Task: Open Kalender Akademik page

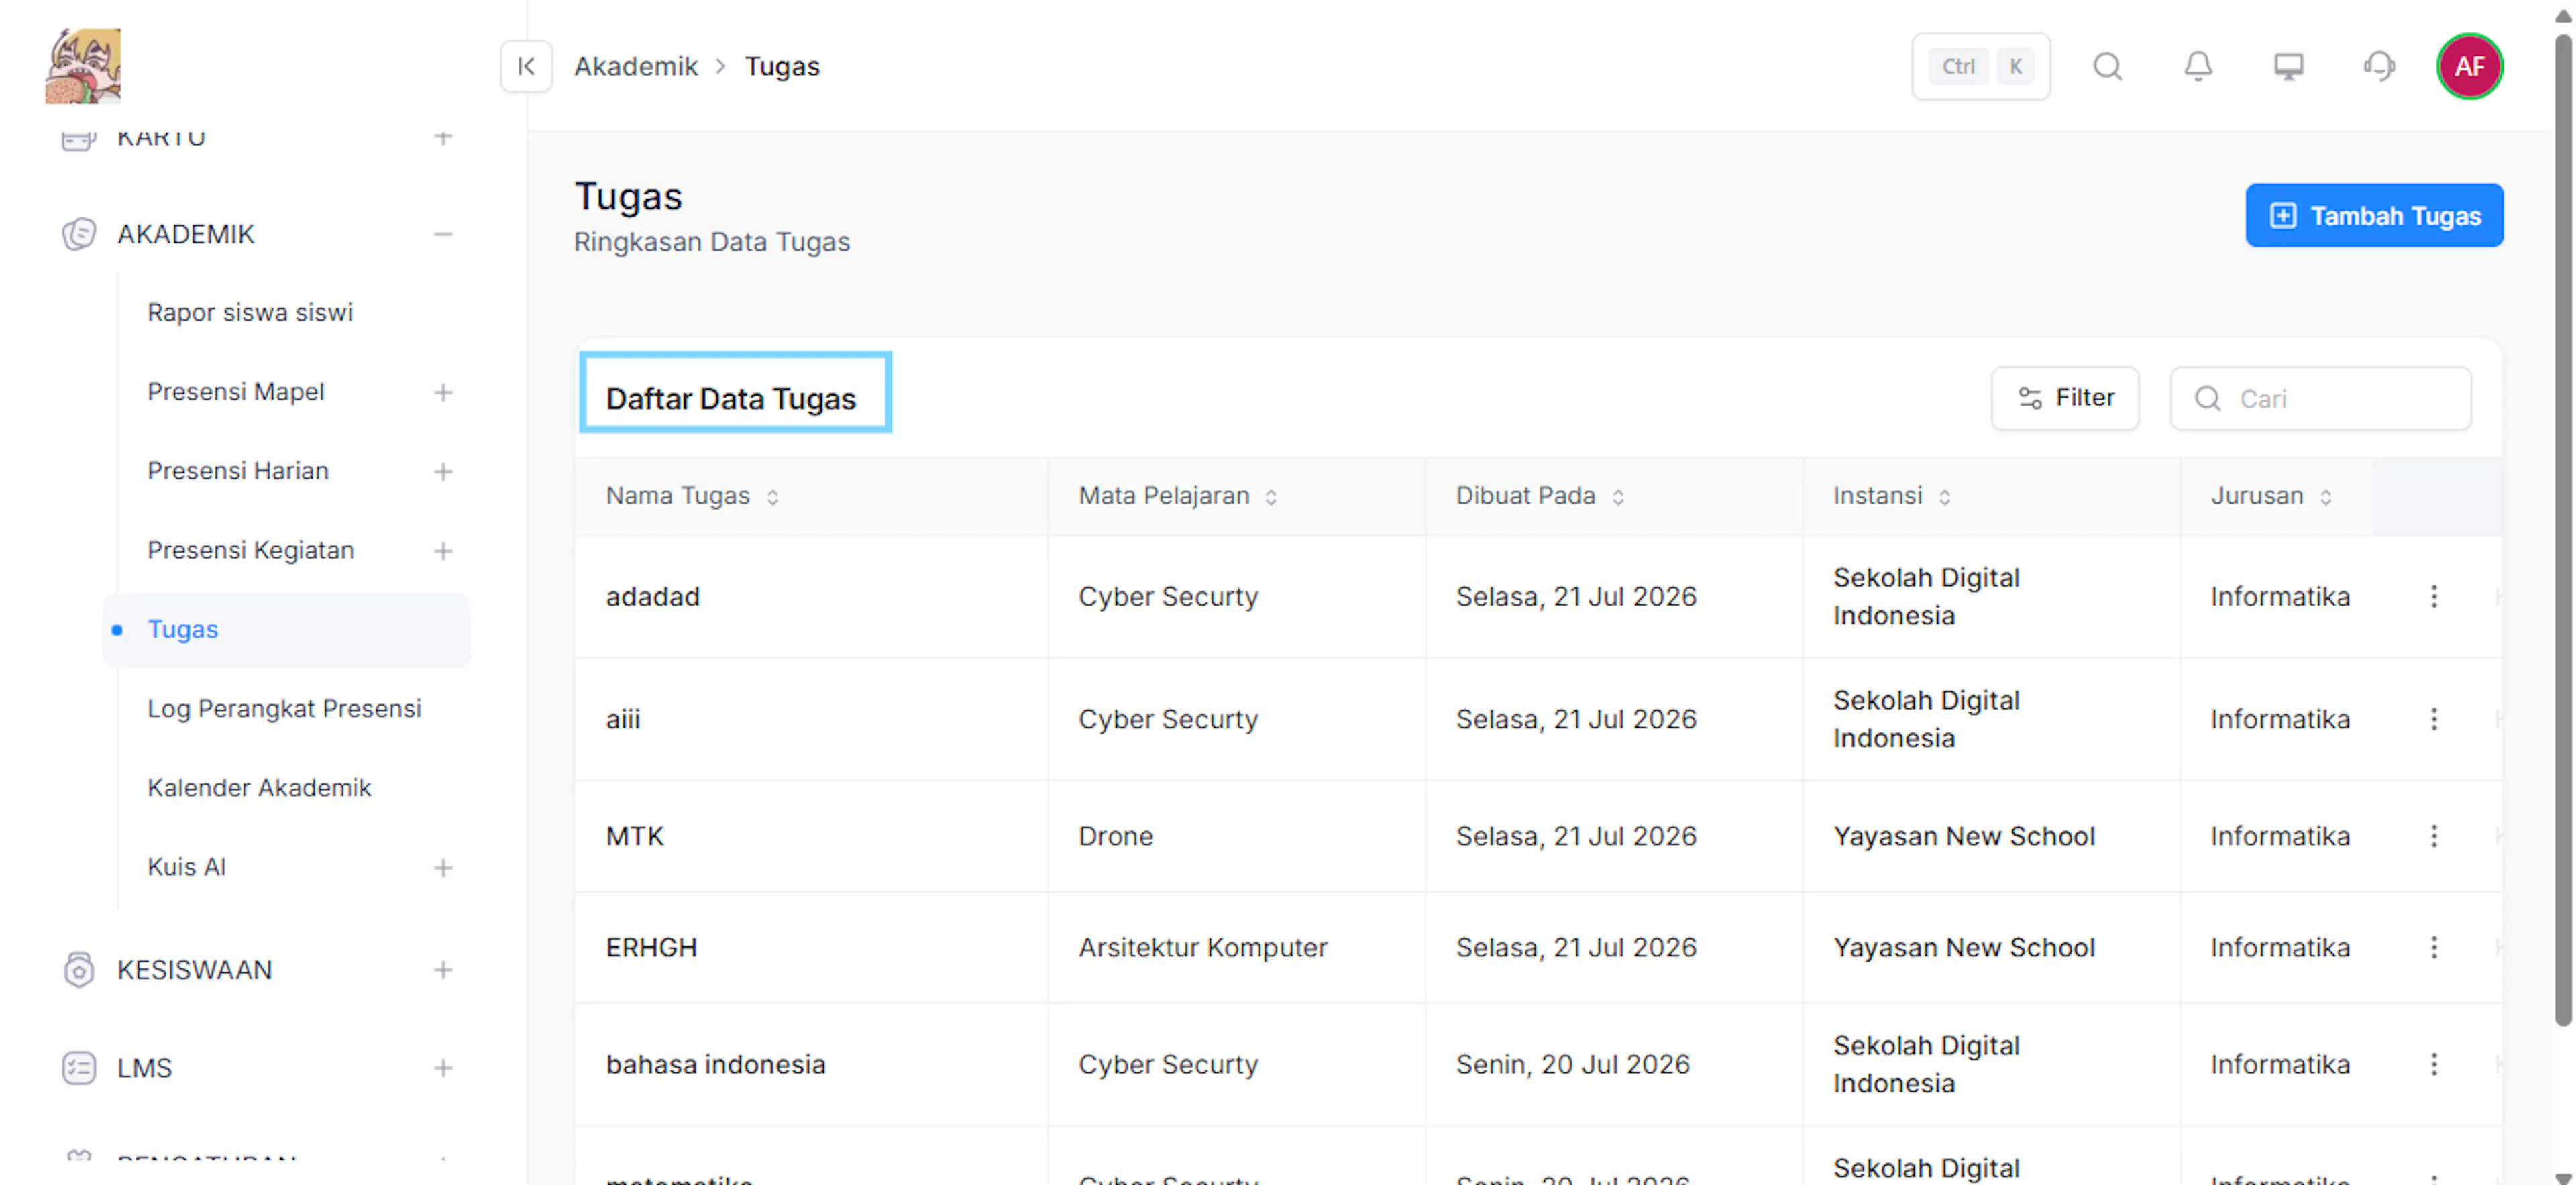Action: click(259, 787)
